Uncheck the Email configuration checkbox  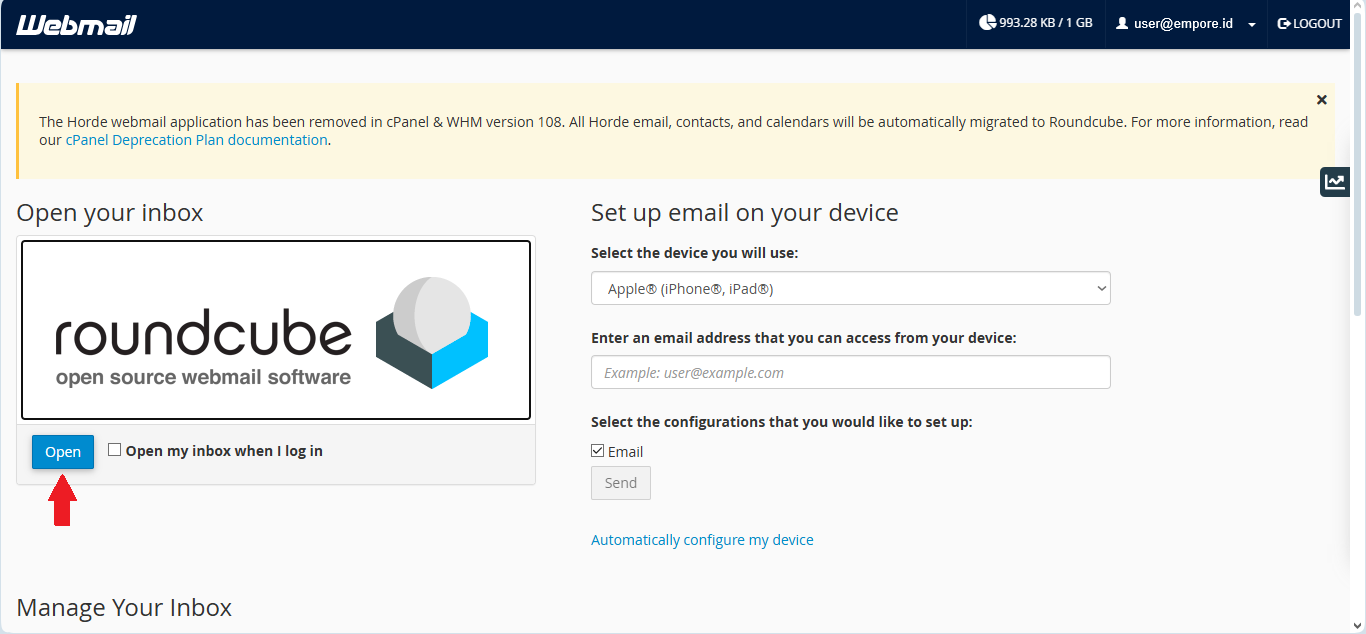tap(598, 451)
